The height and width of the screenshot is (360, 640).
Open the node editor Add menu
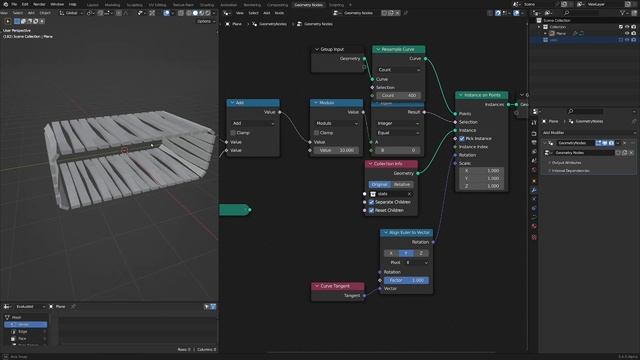click(267, 13)
